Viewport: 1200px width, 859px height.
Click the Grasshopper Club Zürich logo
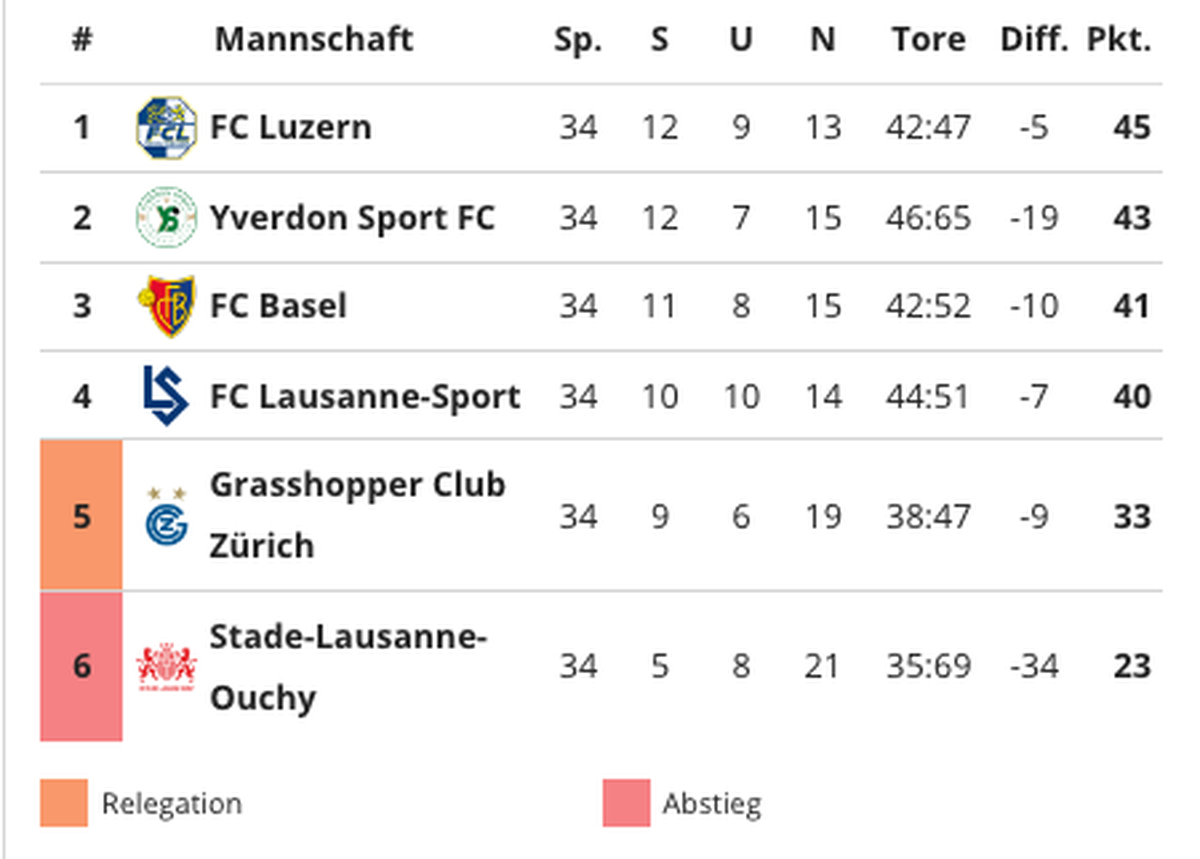pyautogui.click(x=166, y=517)
